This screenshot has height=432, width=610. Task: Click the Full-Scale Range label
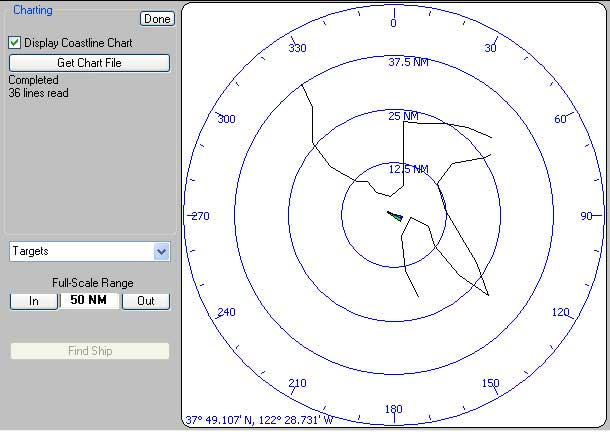93,283
